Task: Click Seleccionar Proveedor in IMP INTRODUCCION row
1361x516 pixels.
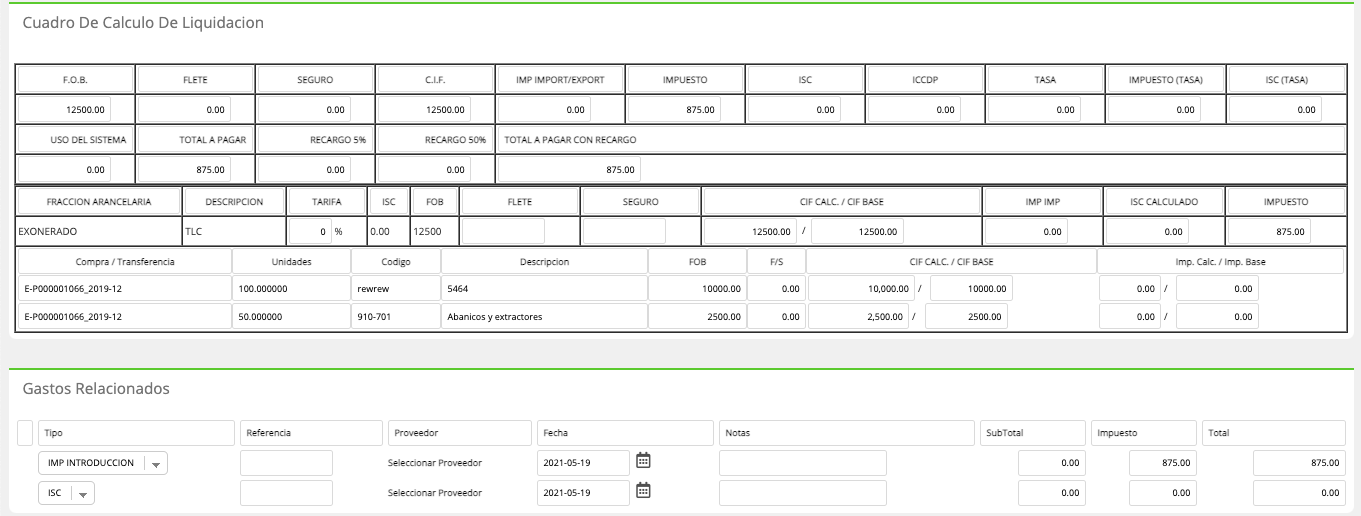Action: [x=435, y=463]
